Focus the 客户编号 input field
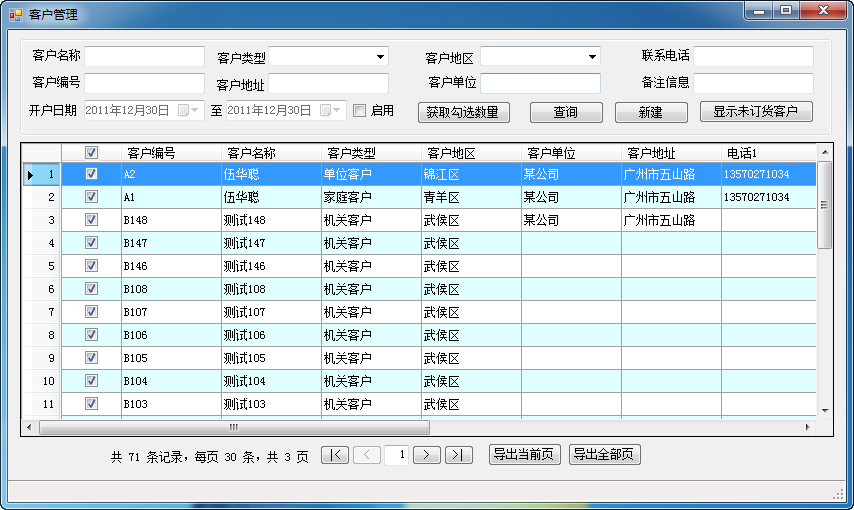 point(144,83)
